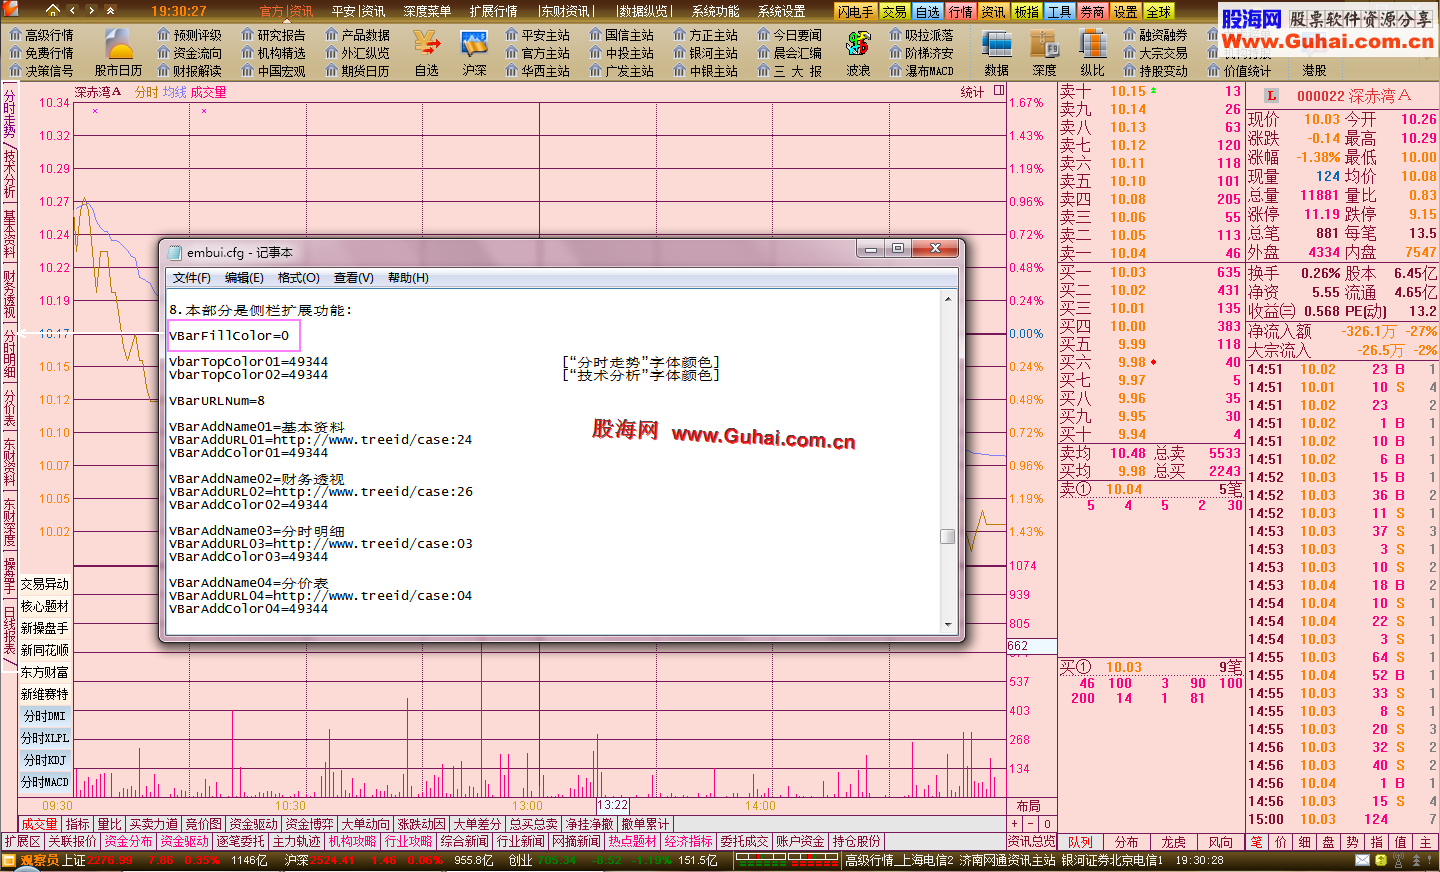Open the 深度菜单 top menu

pos(427,11)
